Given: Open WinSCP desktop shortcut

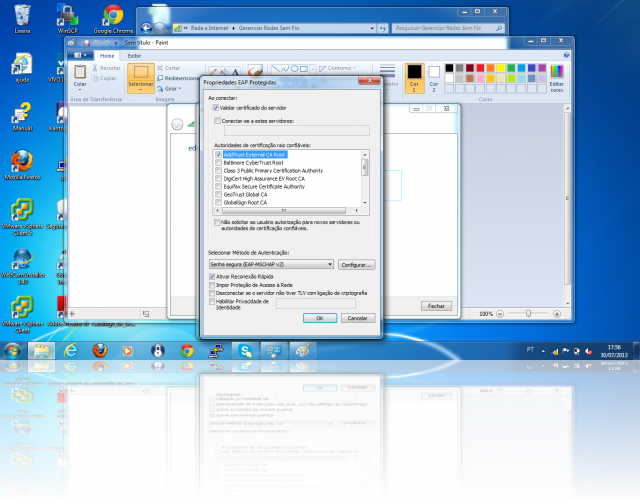Looking at the screenshot, I should 67,19.
